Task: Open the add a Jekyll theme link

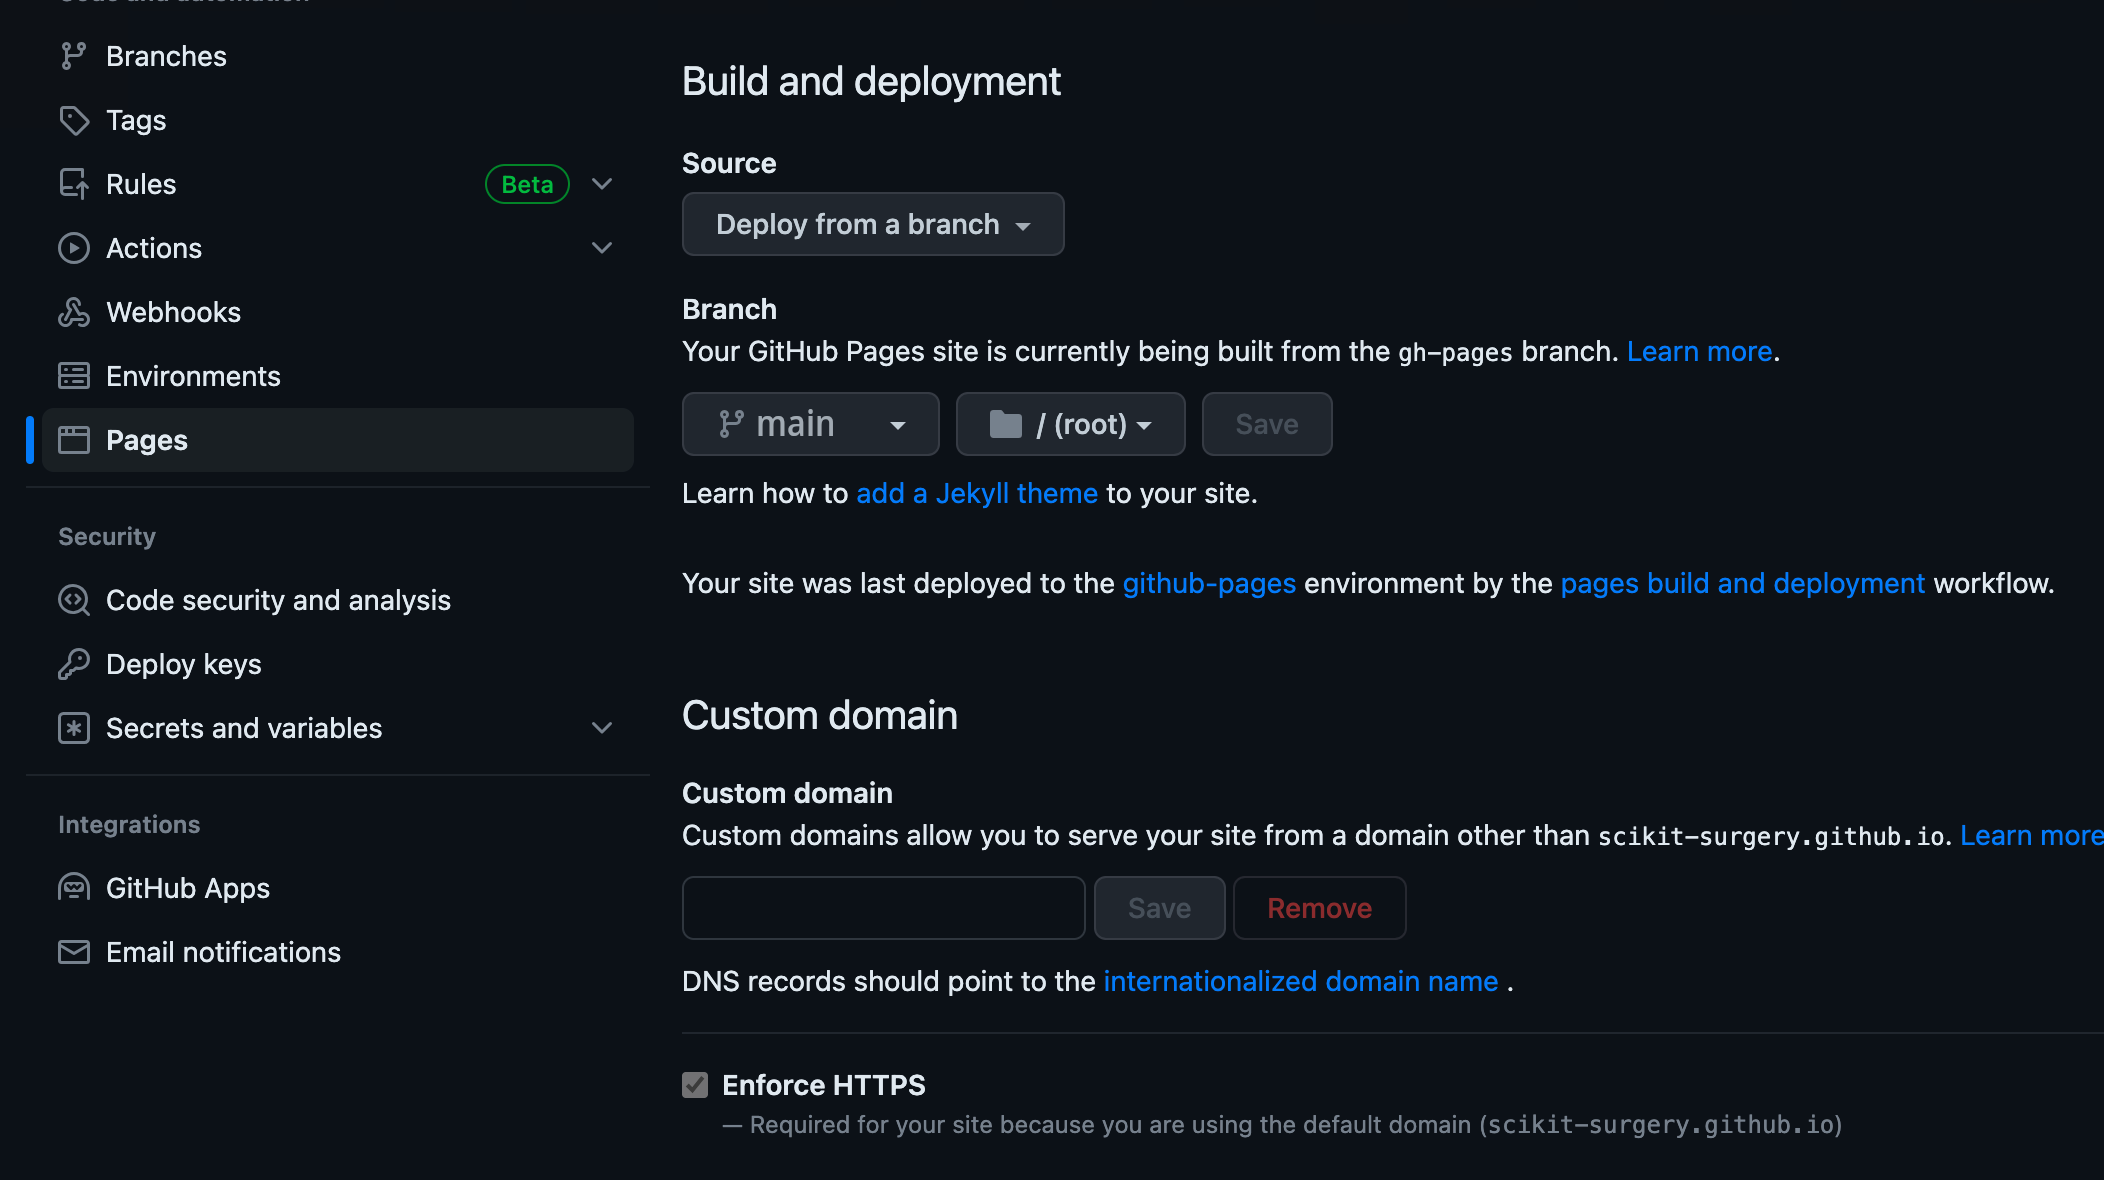Action: point(976,493)
